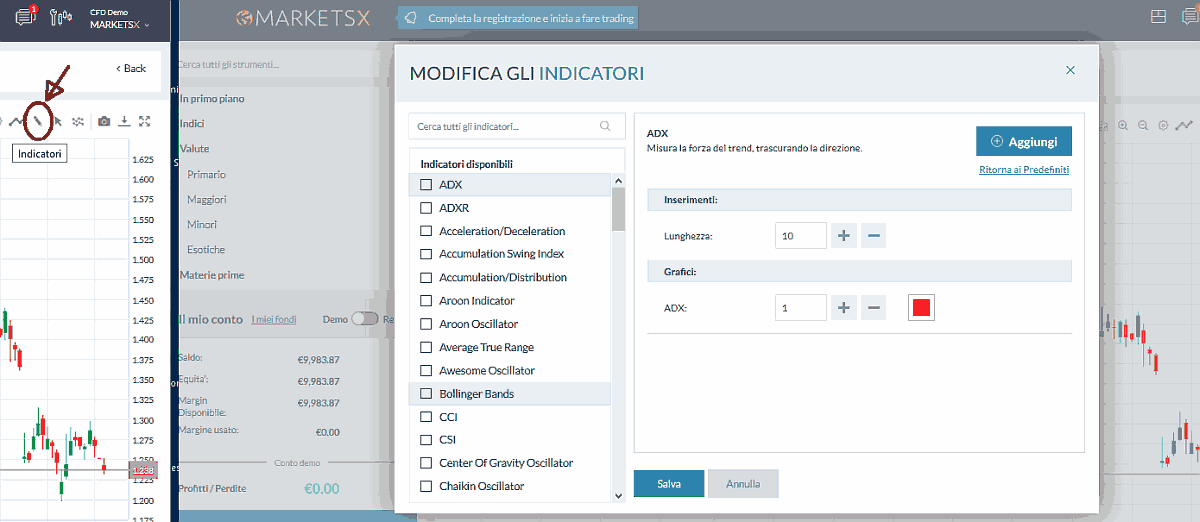The image size is (1200, 522).
Task: Click the Aggiungi button
Action: pyautogui.click(x=1023, y=142)
